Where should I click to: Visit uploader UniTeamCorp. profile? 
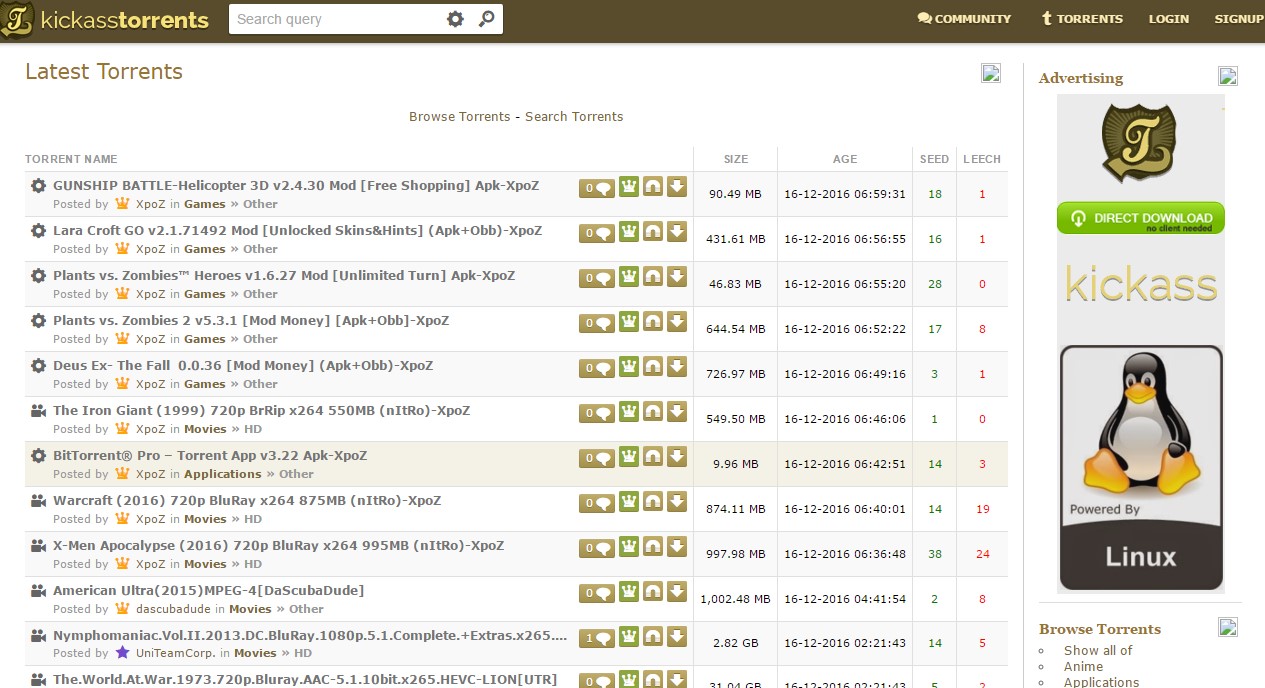pyautogui.click(x=175, y=654)
